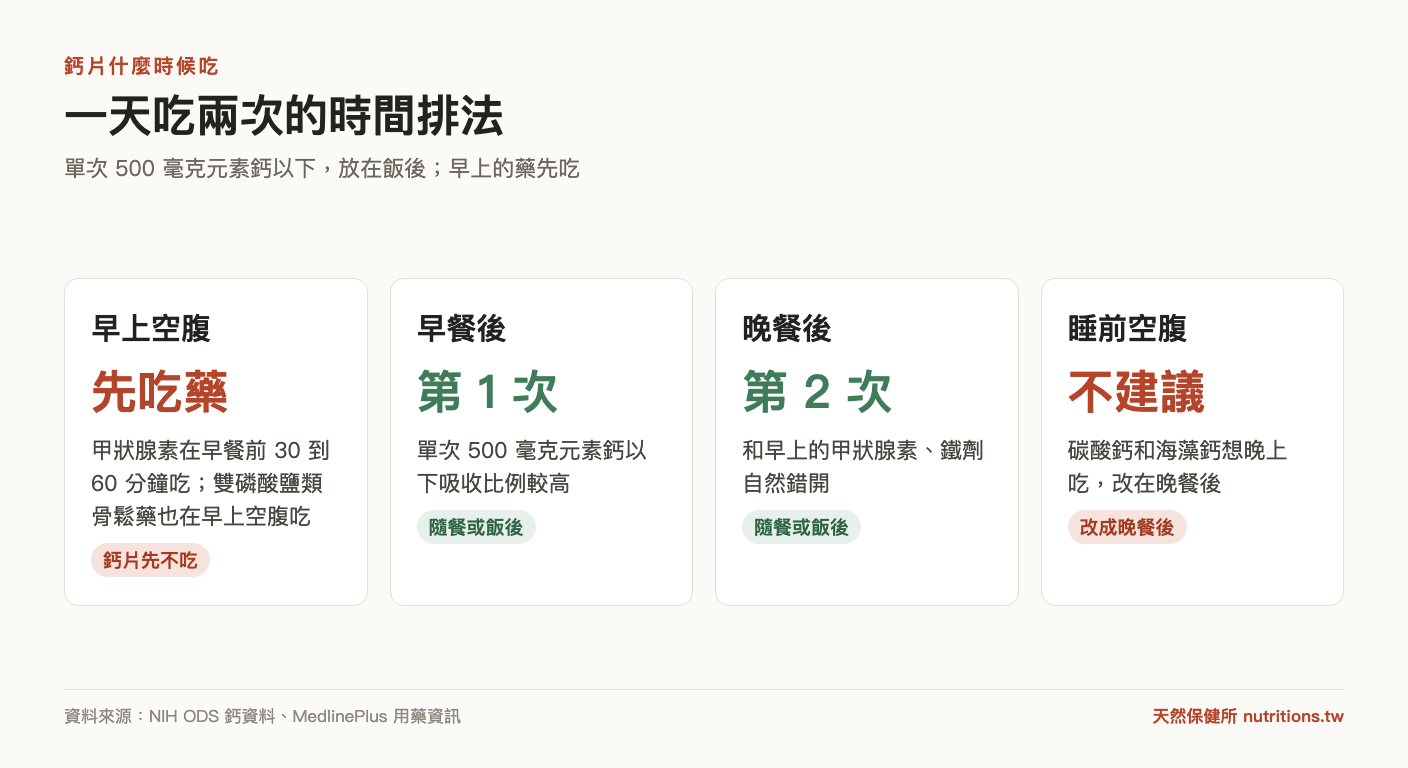Click the text 單次 500 毫克元素鈣以下吸收比例較高
Image resolution: width=1408 pixels, height=768 pixels.
(x=532, y=467)
